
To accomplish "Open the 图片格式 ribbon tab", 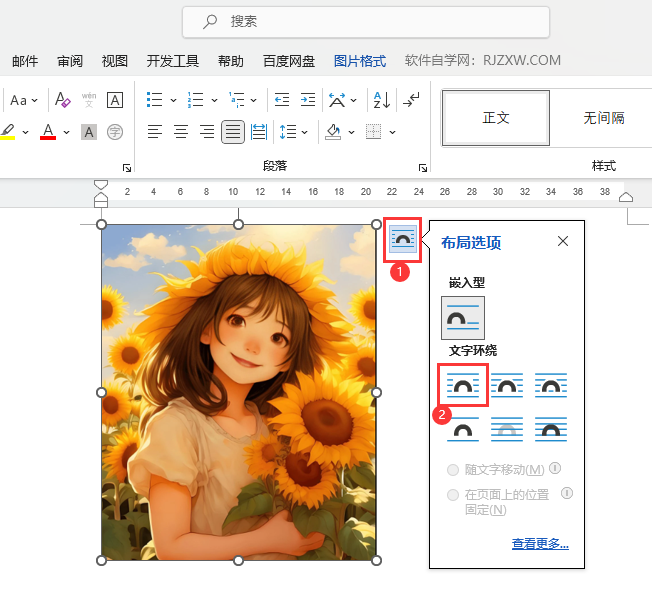I will [359, 61].
